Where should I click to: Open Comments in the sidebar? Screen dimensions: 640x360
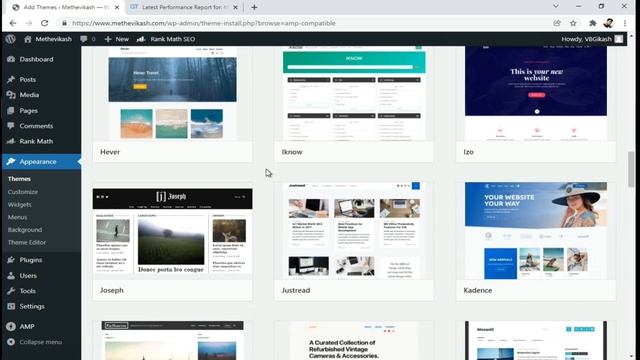click(36, 126)
